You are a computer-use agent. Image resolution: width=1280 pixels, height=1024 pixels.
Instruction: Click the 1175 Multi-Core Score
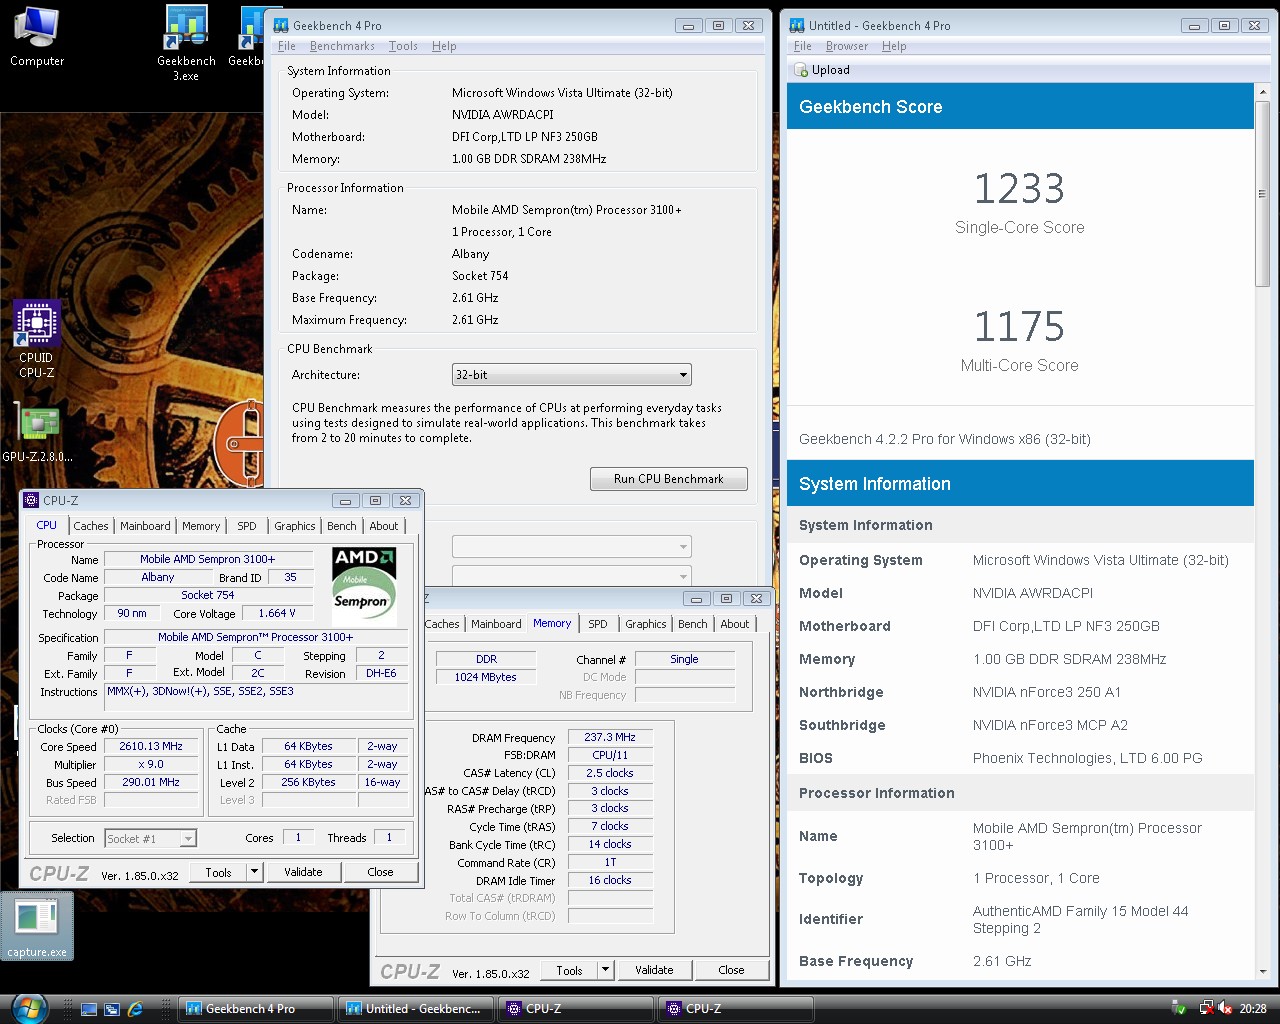[x=1019, y=327]
